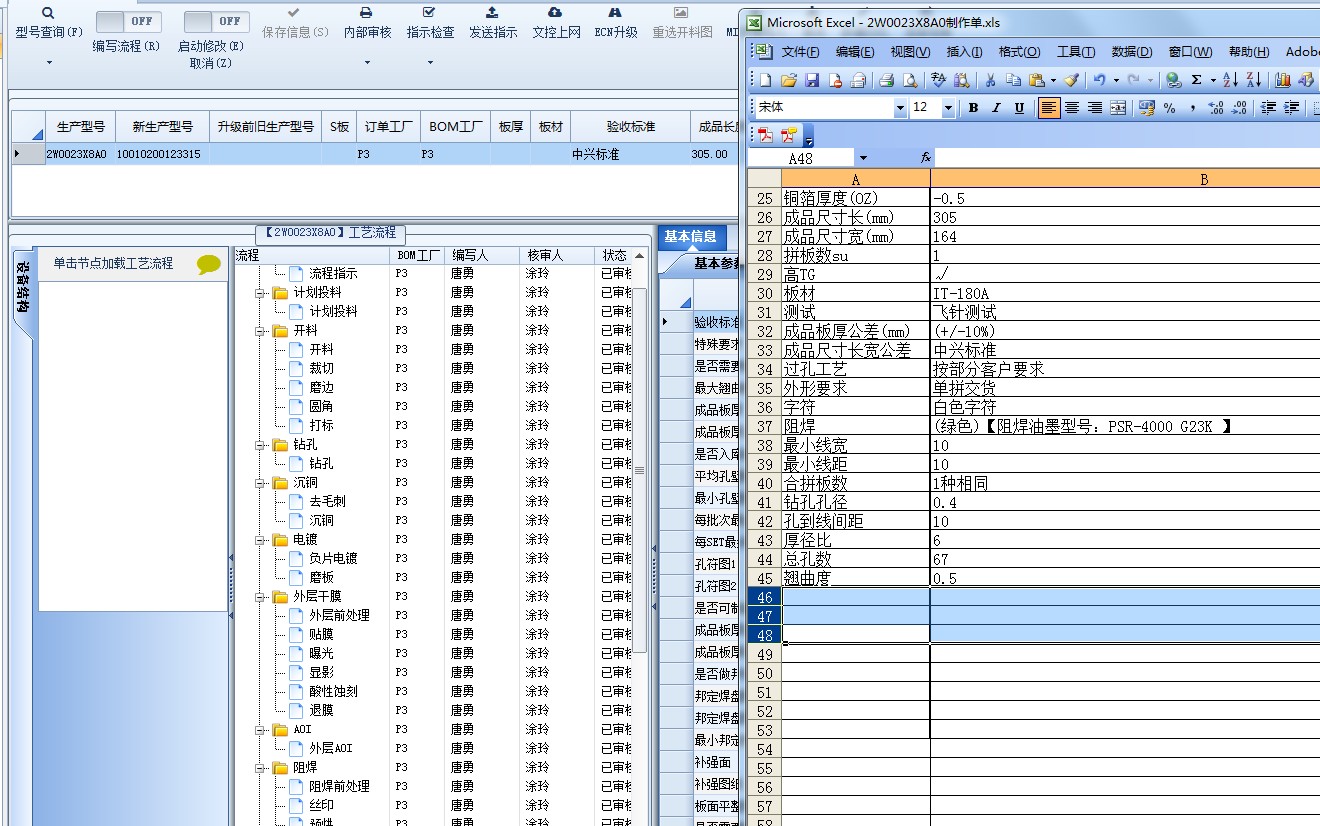1320x826 pixels.
Task: Open dropdown arrow under 内部审核
Action: [x=367, y=63]
